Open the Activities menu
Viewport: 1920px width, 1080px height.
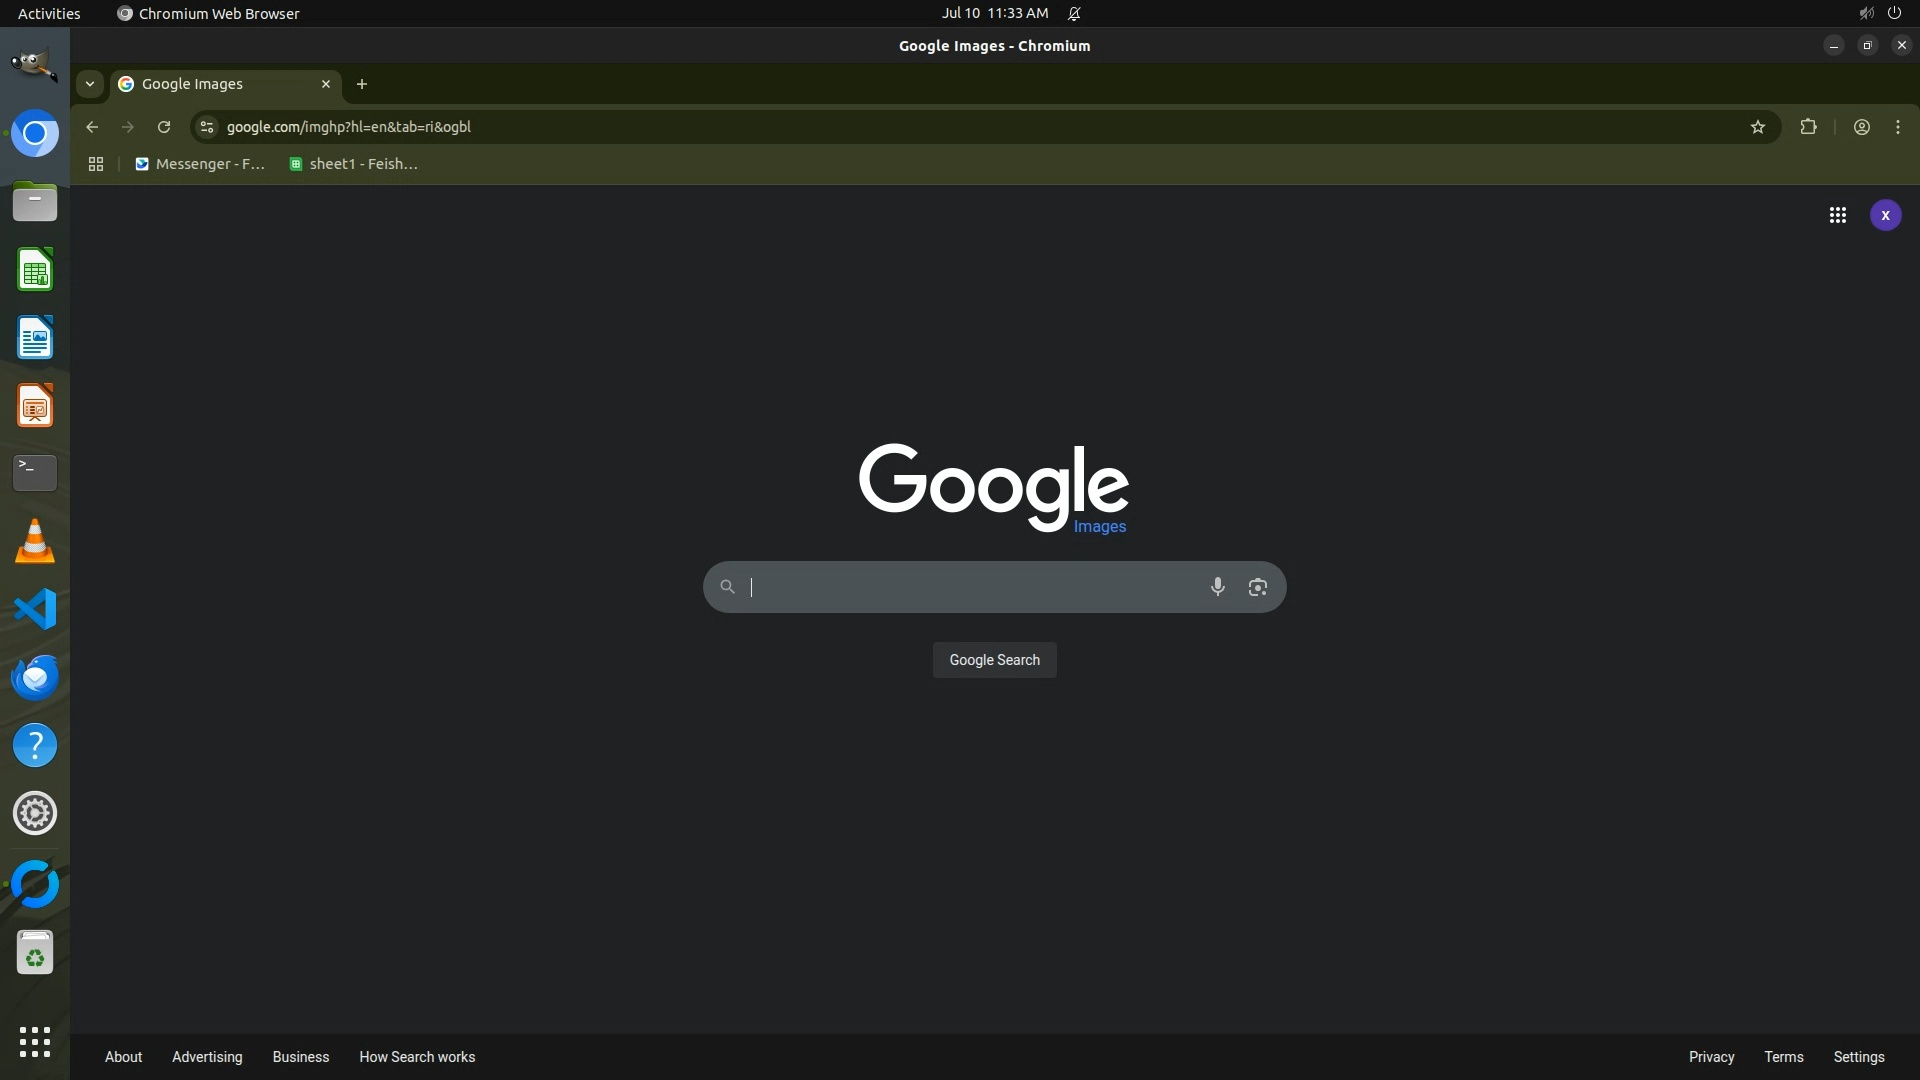click(49, 13)
